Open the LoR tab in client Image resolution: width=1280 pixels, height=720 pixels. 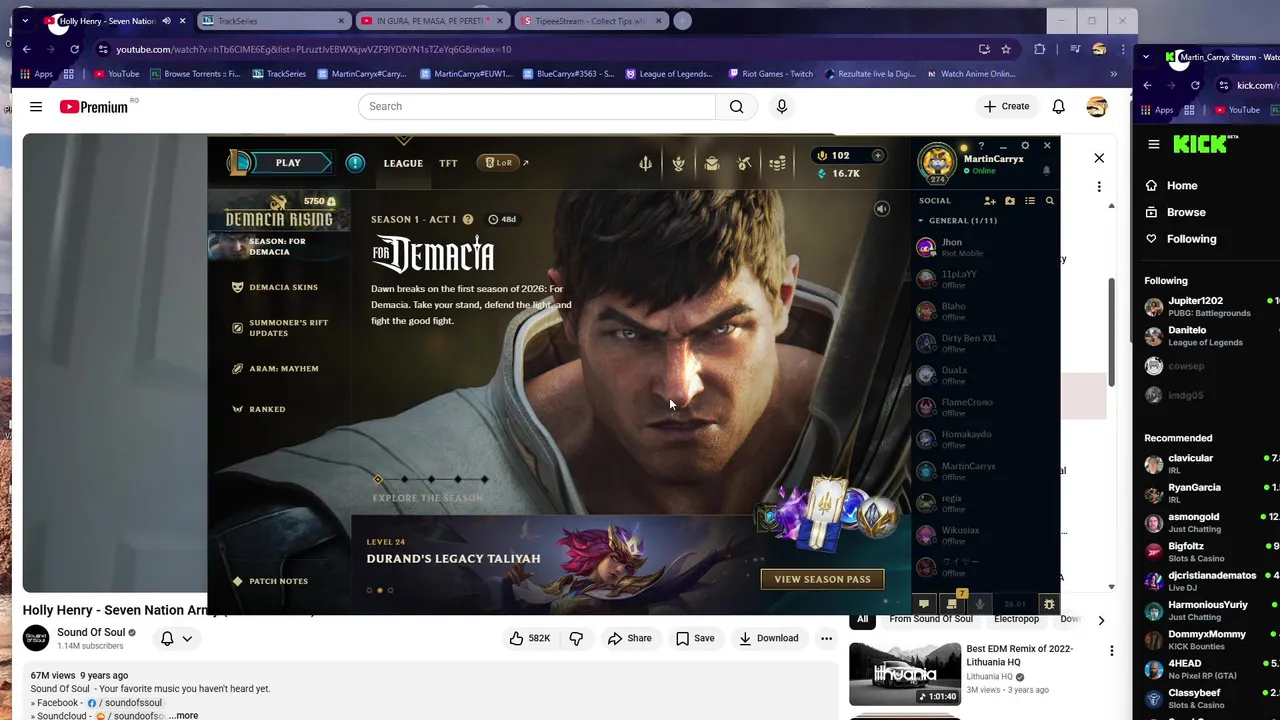pos(499,163)
